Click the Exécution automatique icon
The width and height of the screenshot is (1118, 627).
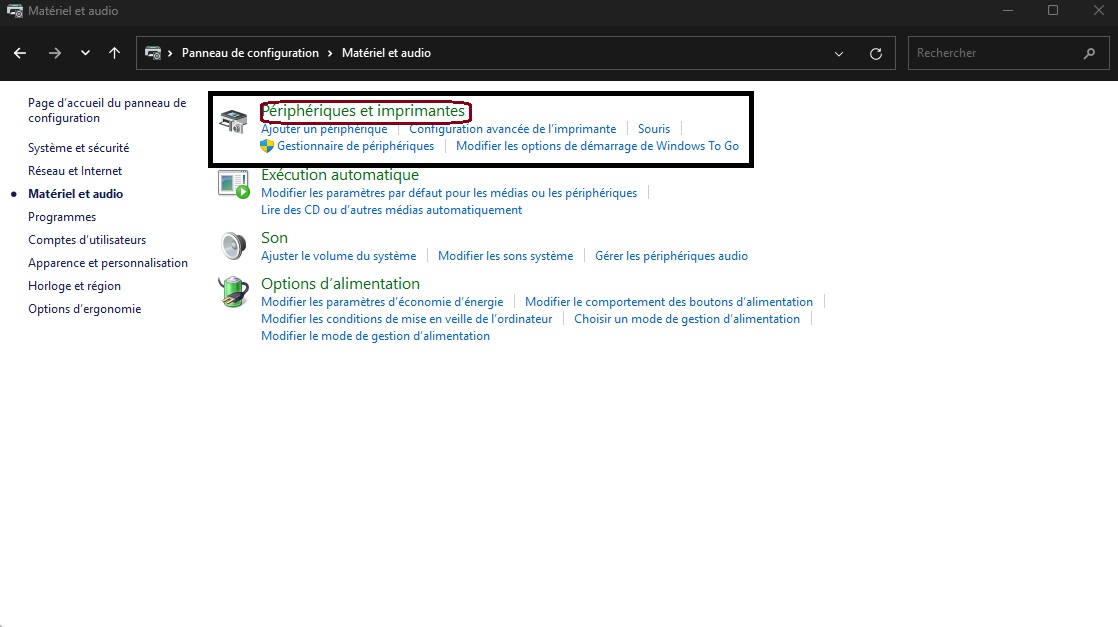click(x=233, y=184)
